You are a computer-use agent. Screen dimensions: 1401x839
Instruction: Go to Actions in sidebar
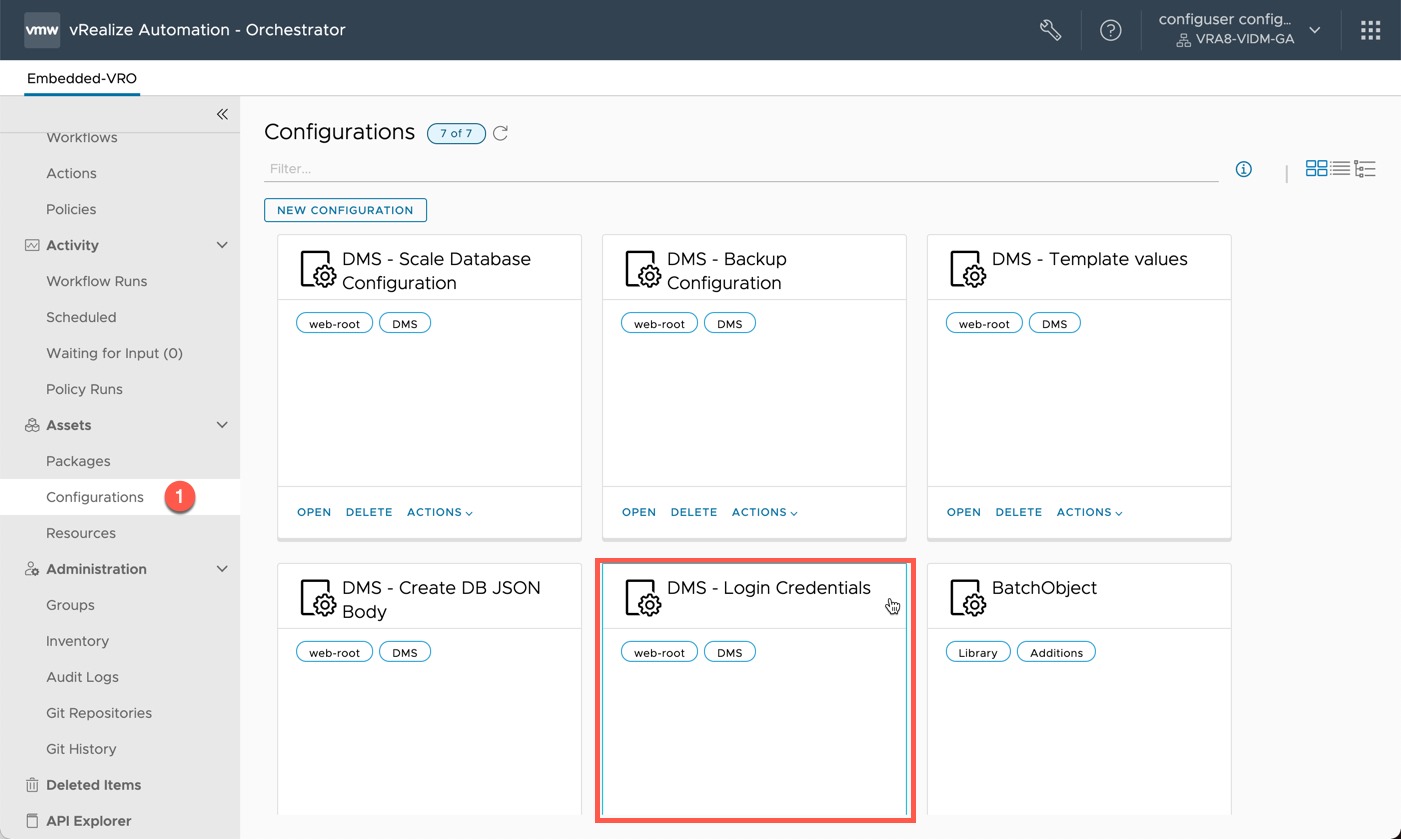click(71, 173)
